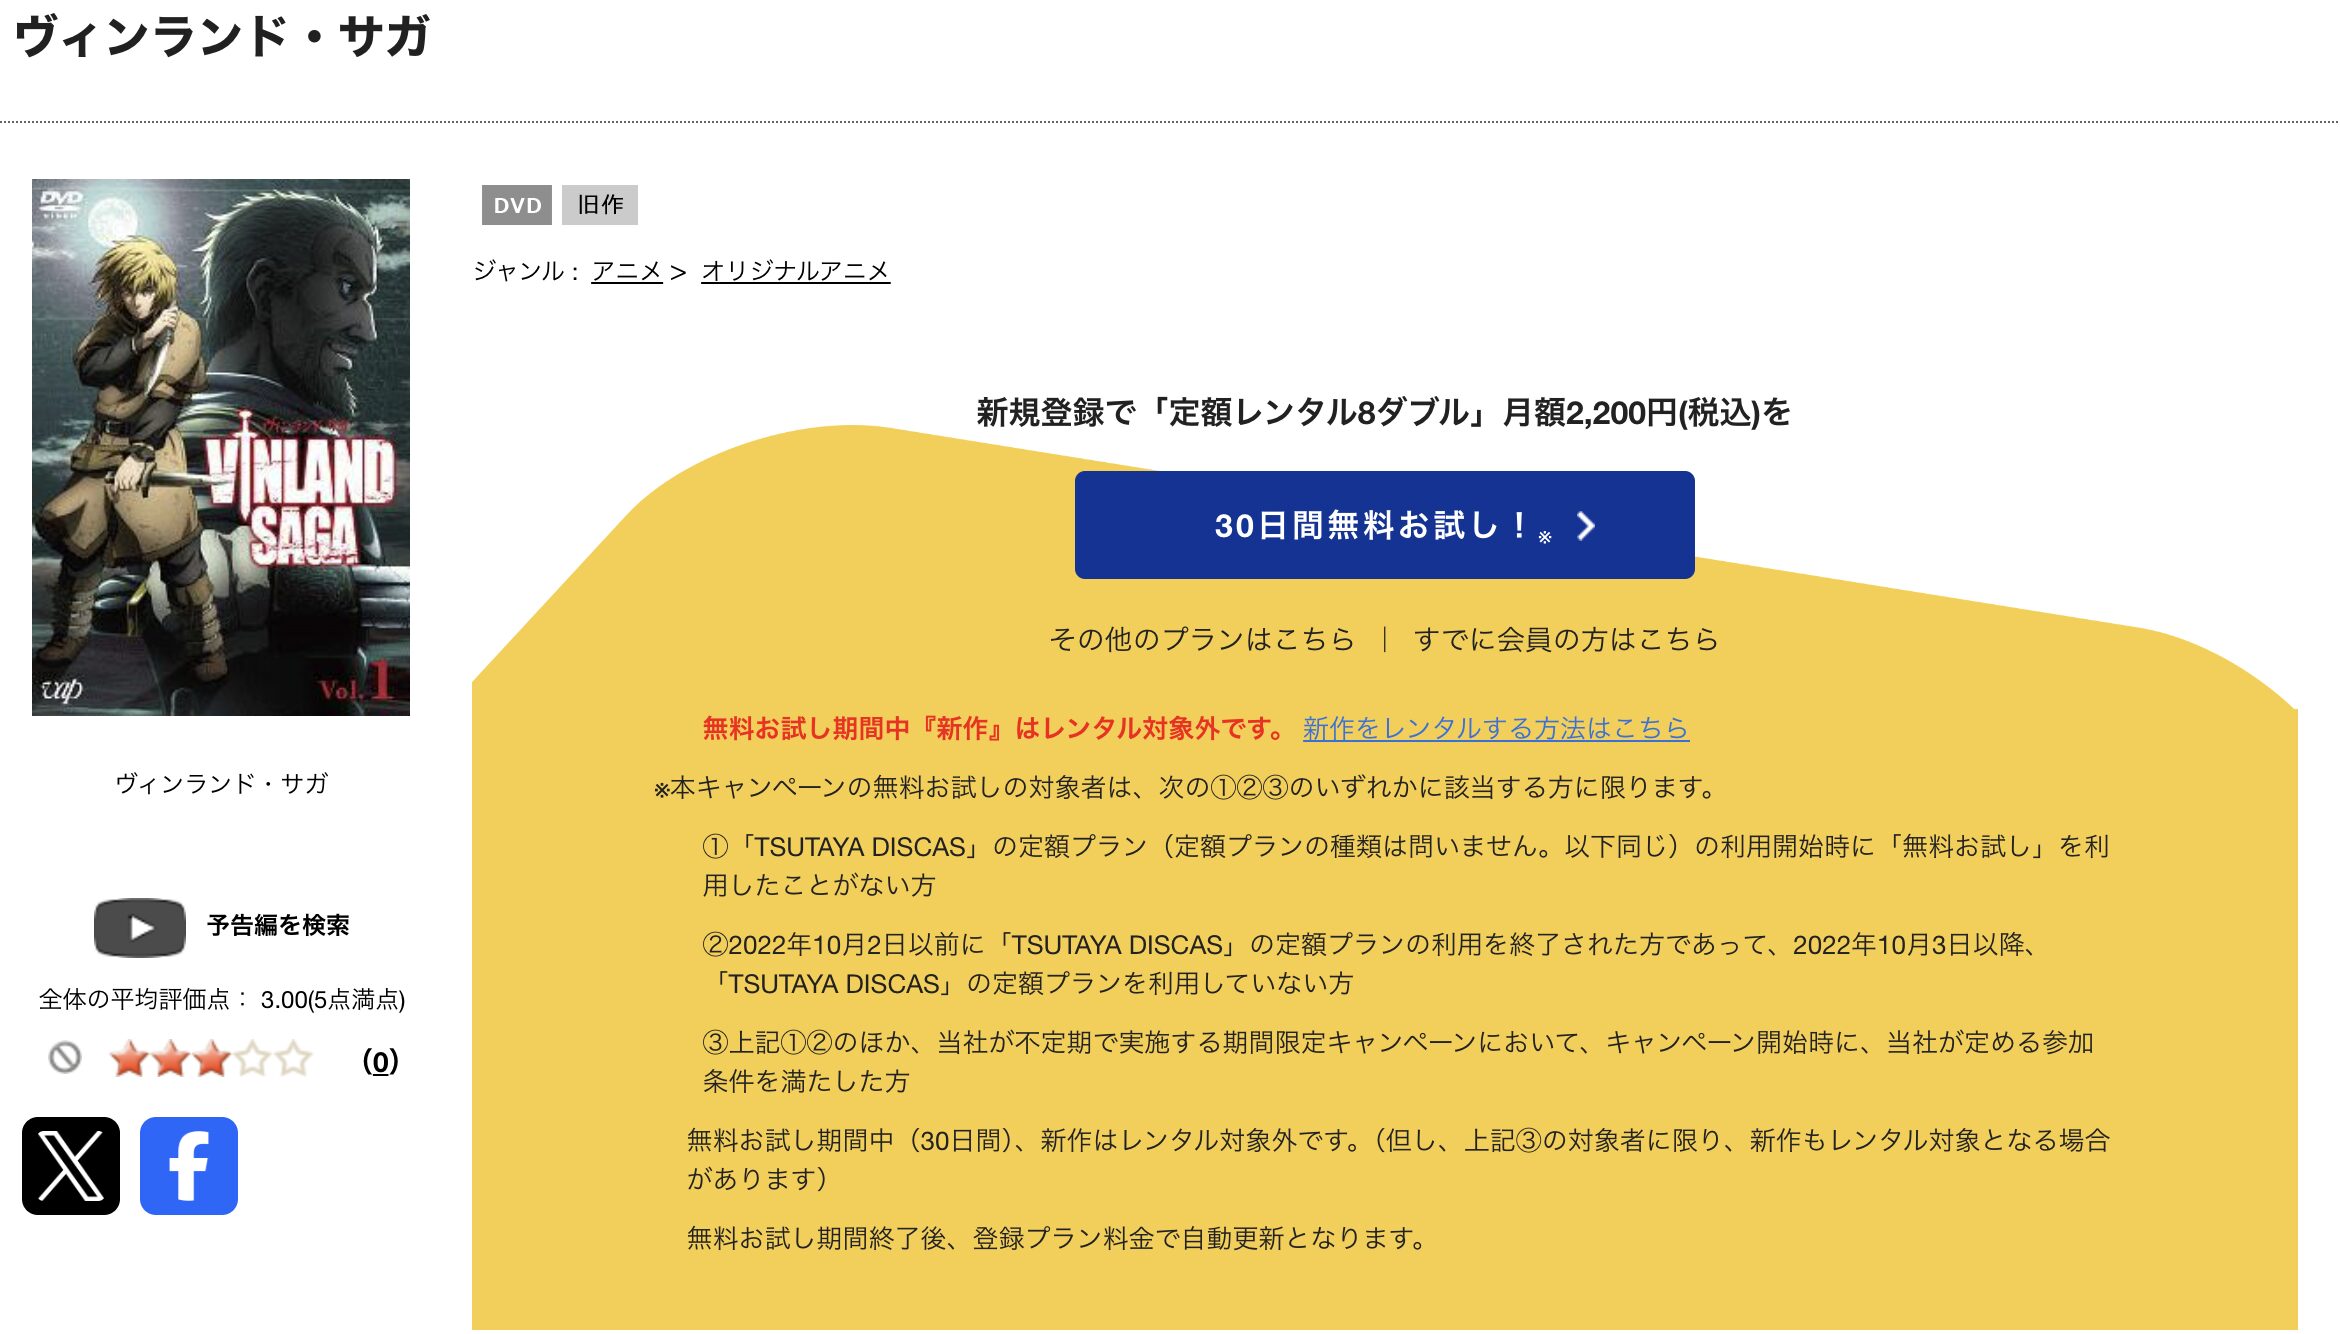The height and width of the screenshot is (1334, 2340).
Task: Click condition ② 2022年10月2日以前 paragraph
Action: coord(1370,964)
